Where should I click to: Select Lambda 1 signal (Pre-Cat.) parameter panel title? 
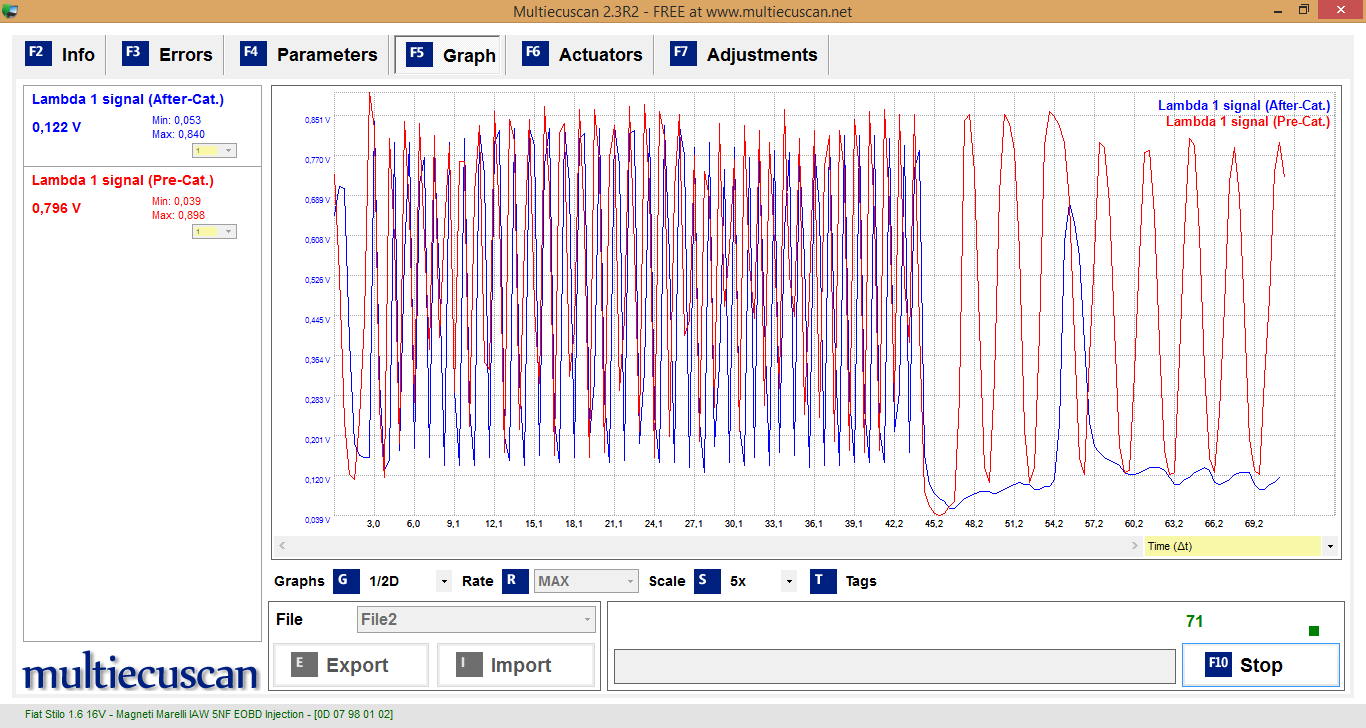click(x=123, y=180)
